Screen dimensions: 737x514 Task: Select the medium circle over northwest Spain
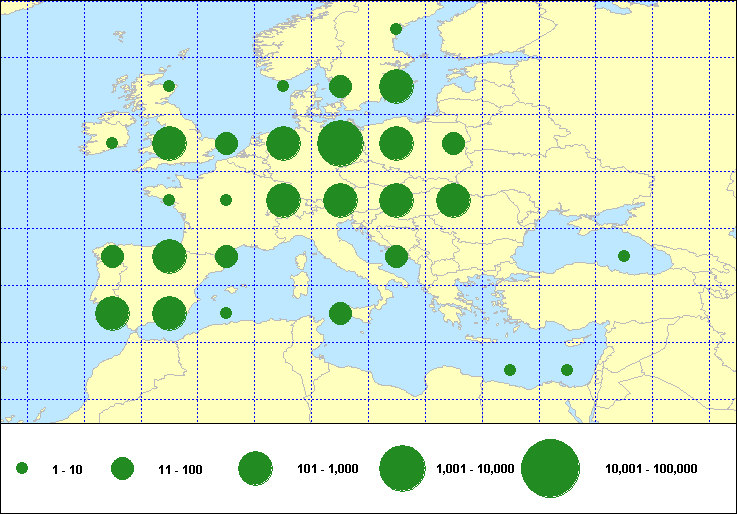click(112, 257)
